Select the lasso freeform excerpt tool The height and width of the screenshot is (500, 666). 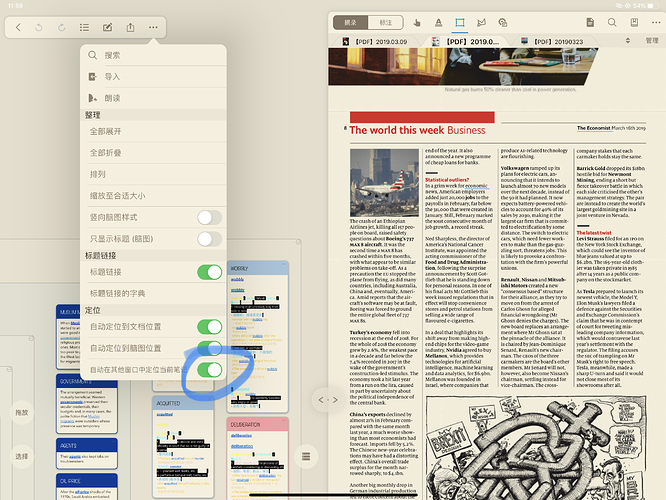pos(481,23)
